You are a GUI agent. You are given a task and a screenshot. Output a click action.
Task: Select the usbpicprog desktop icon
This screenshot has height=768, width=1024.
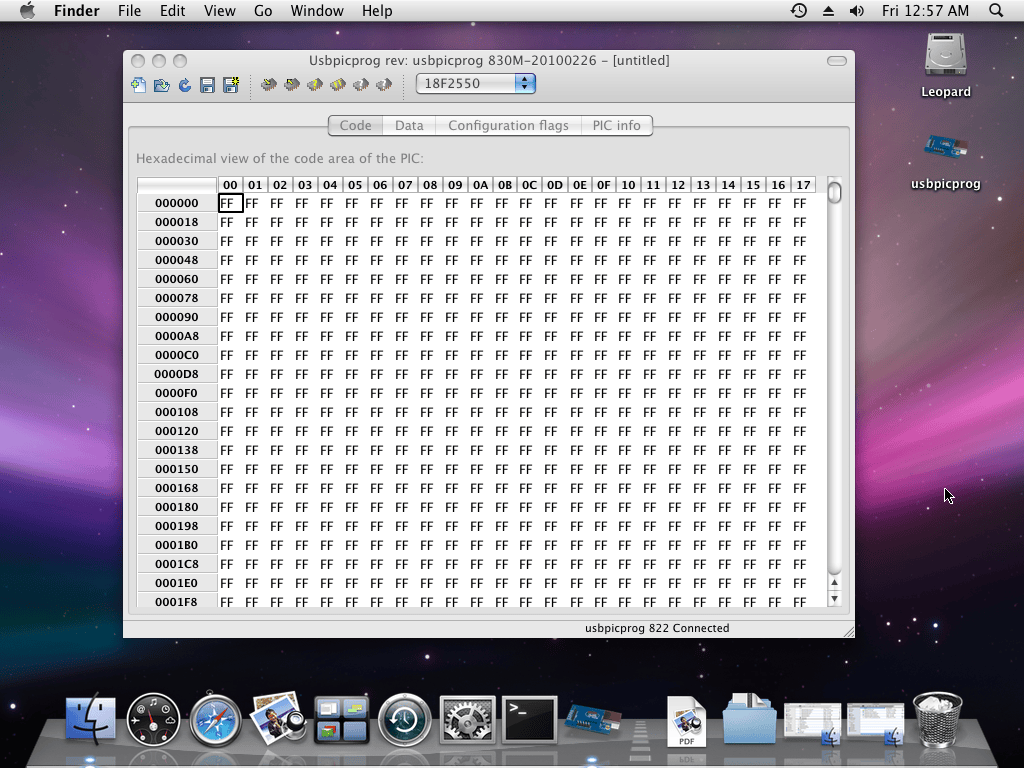click(946, 161)
